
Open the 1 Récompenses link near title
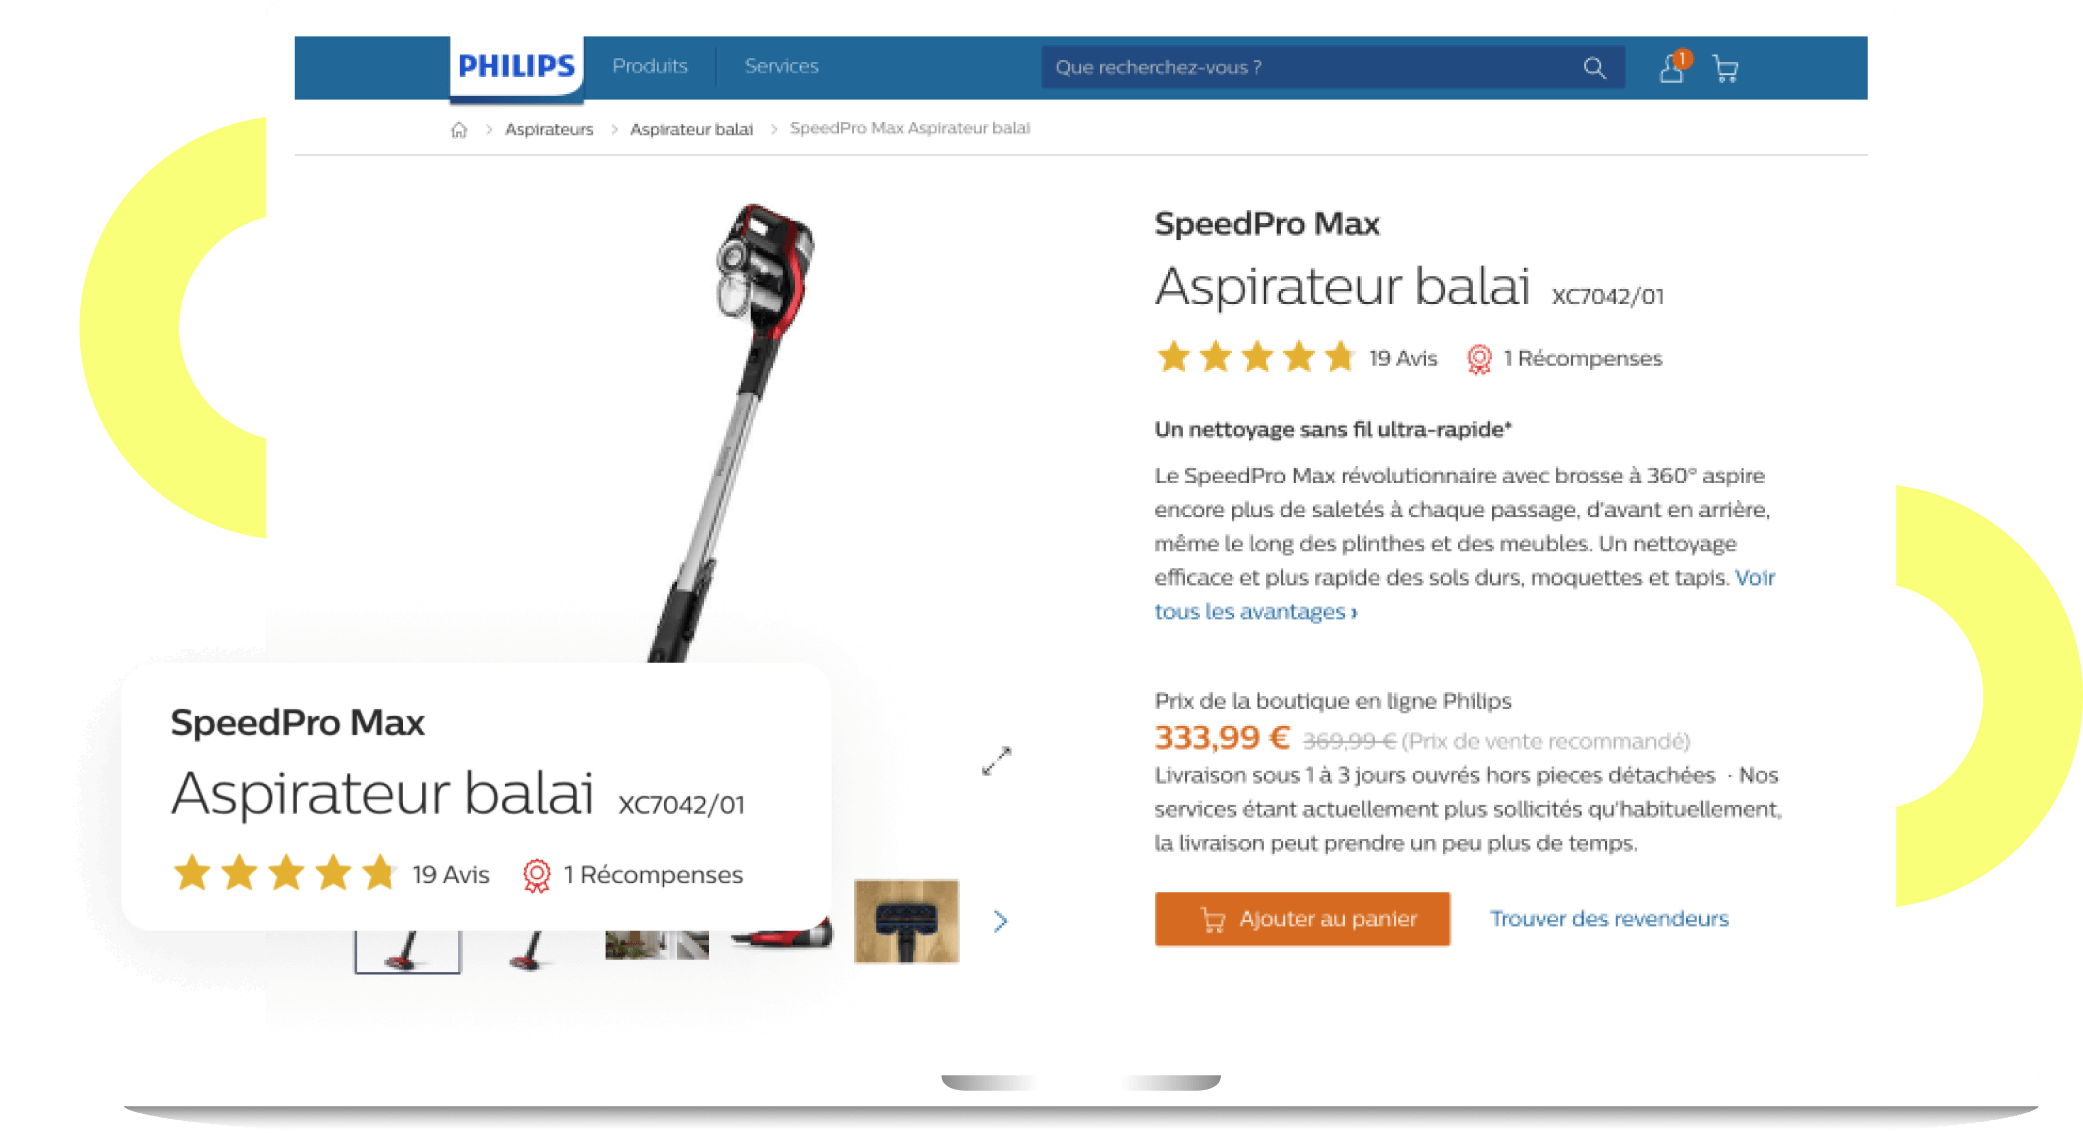[1582, 358]
